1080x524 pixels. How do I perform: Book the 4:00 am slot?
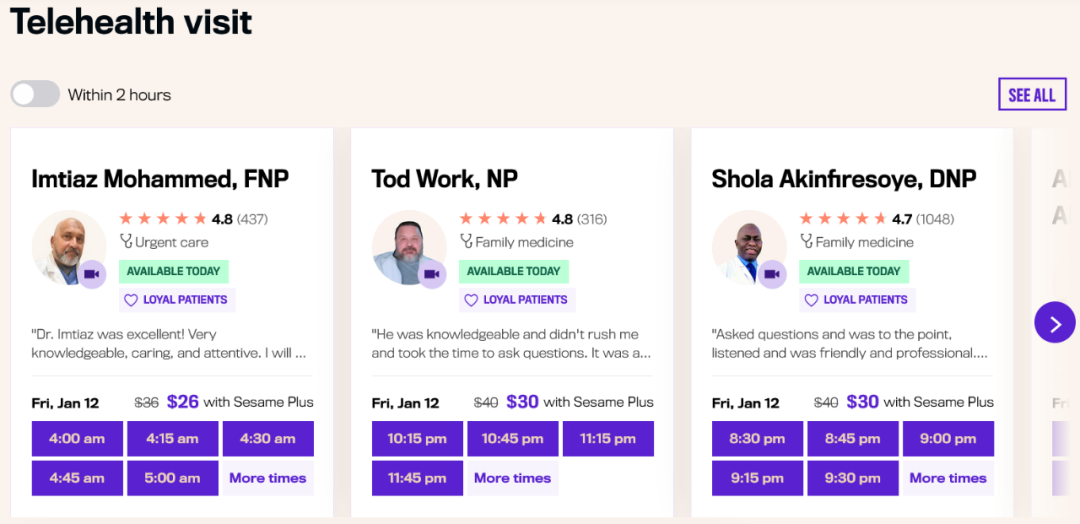click(77, 439)
